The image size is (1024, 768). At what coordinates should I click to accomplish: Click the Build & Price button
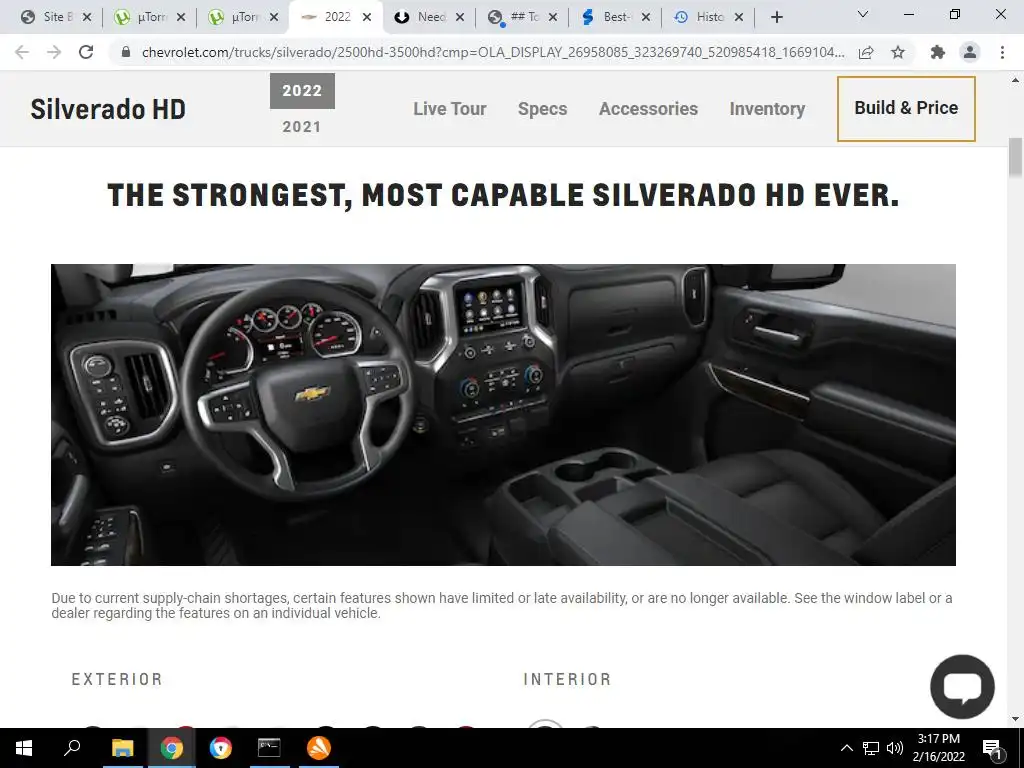pyautogui.click(x=906, y=108)
